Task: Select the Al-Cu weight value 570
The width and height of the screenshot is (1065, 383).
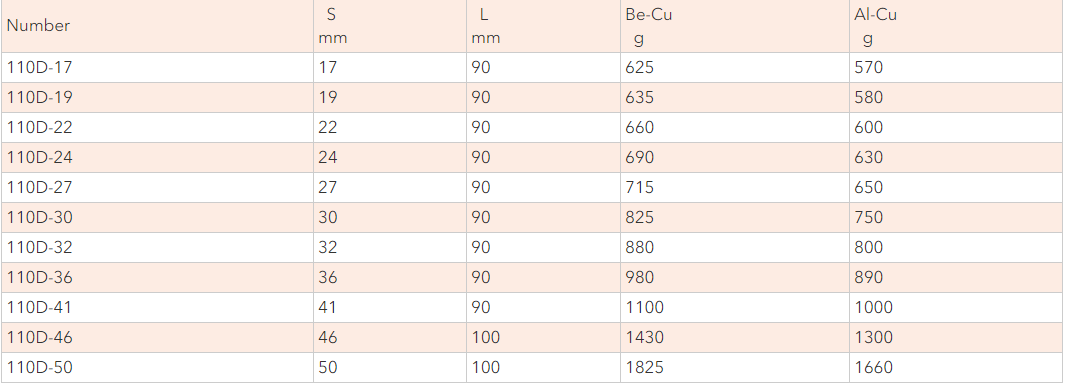Action: click(x=869, y=68)
